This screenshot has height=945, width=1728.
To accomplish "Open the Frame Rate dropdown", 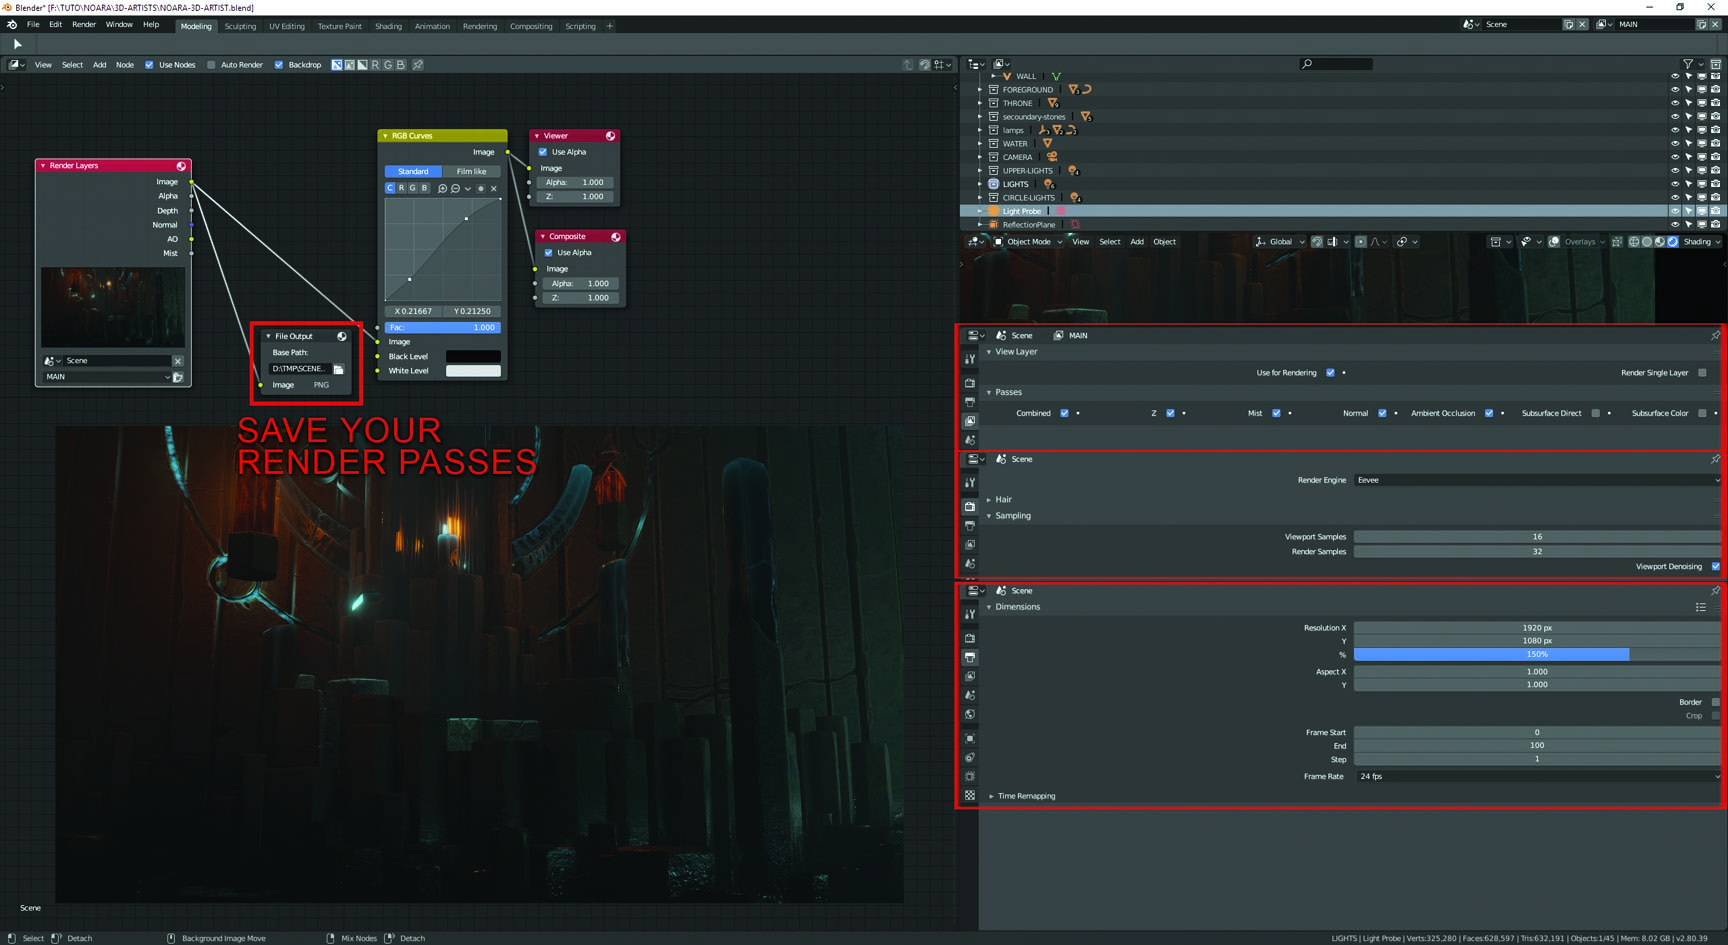I will point(1537,776).
